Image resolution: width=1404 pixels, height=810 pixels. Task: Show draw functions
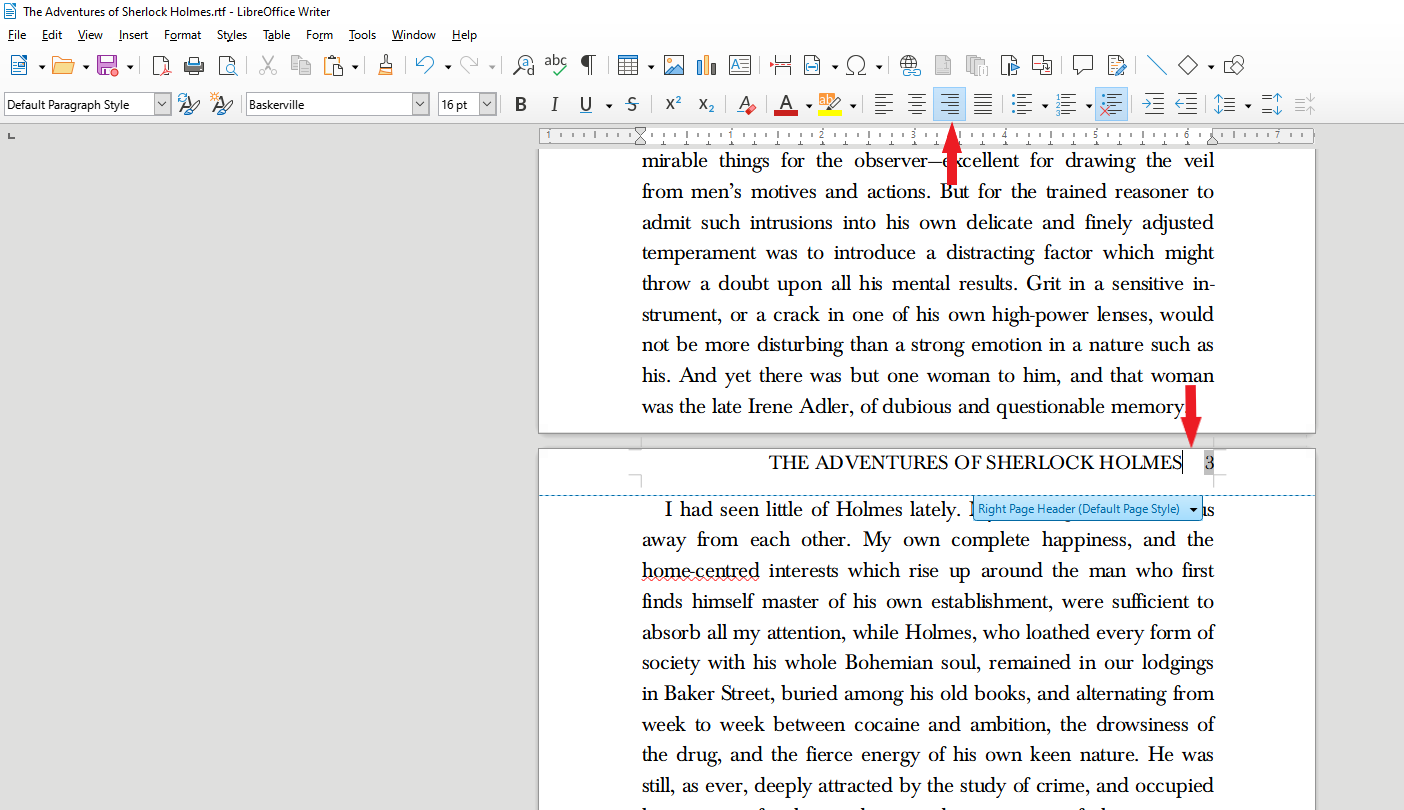coord(1234,66)
